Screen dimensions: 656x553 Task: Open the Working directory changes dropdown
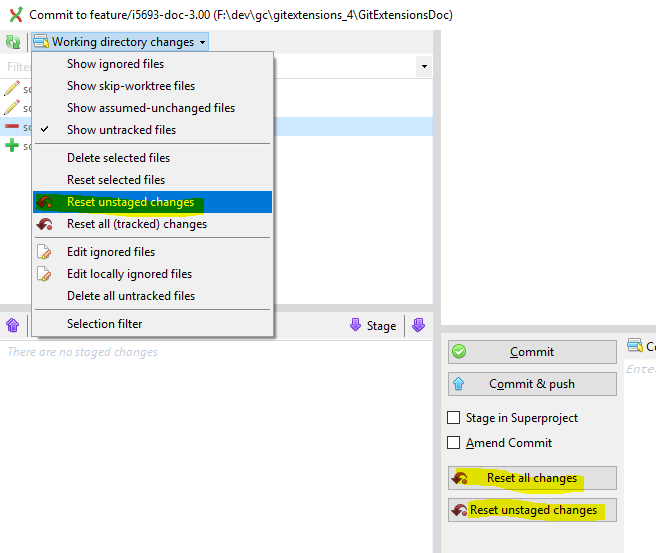coord(120,42)
